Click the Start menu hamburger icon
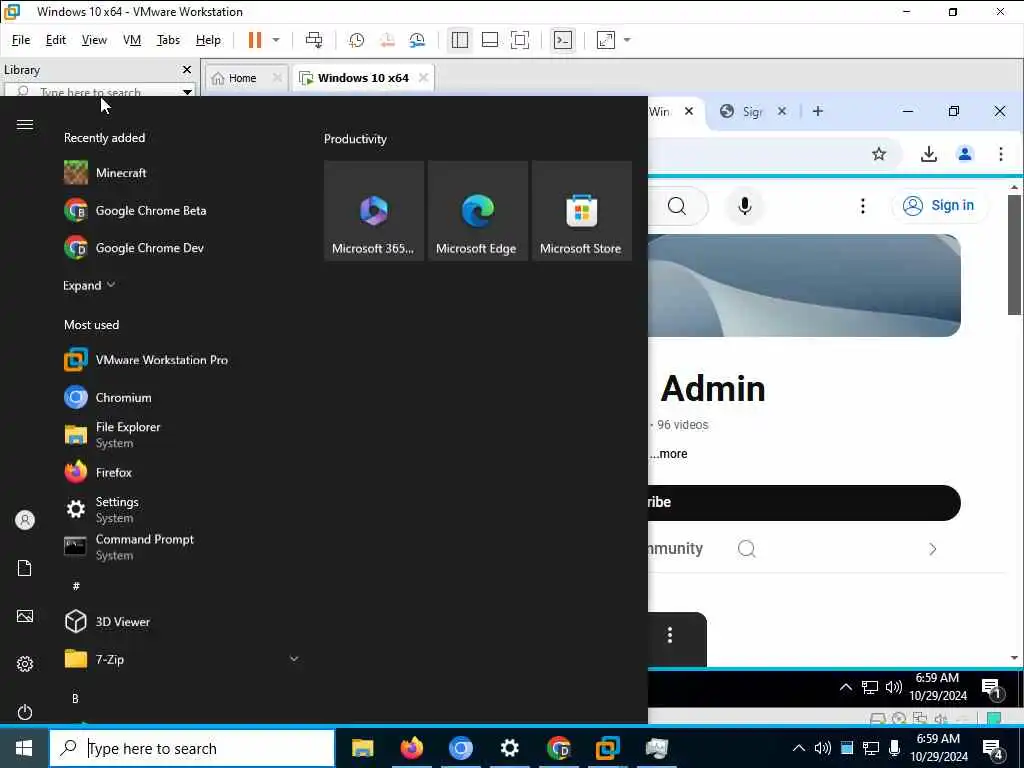The image size is (1024, 768). point(25,124)
